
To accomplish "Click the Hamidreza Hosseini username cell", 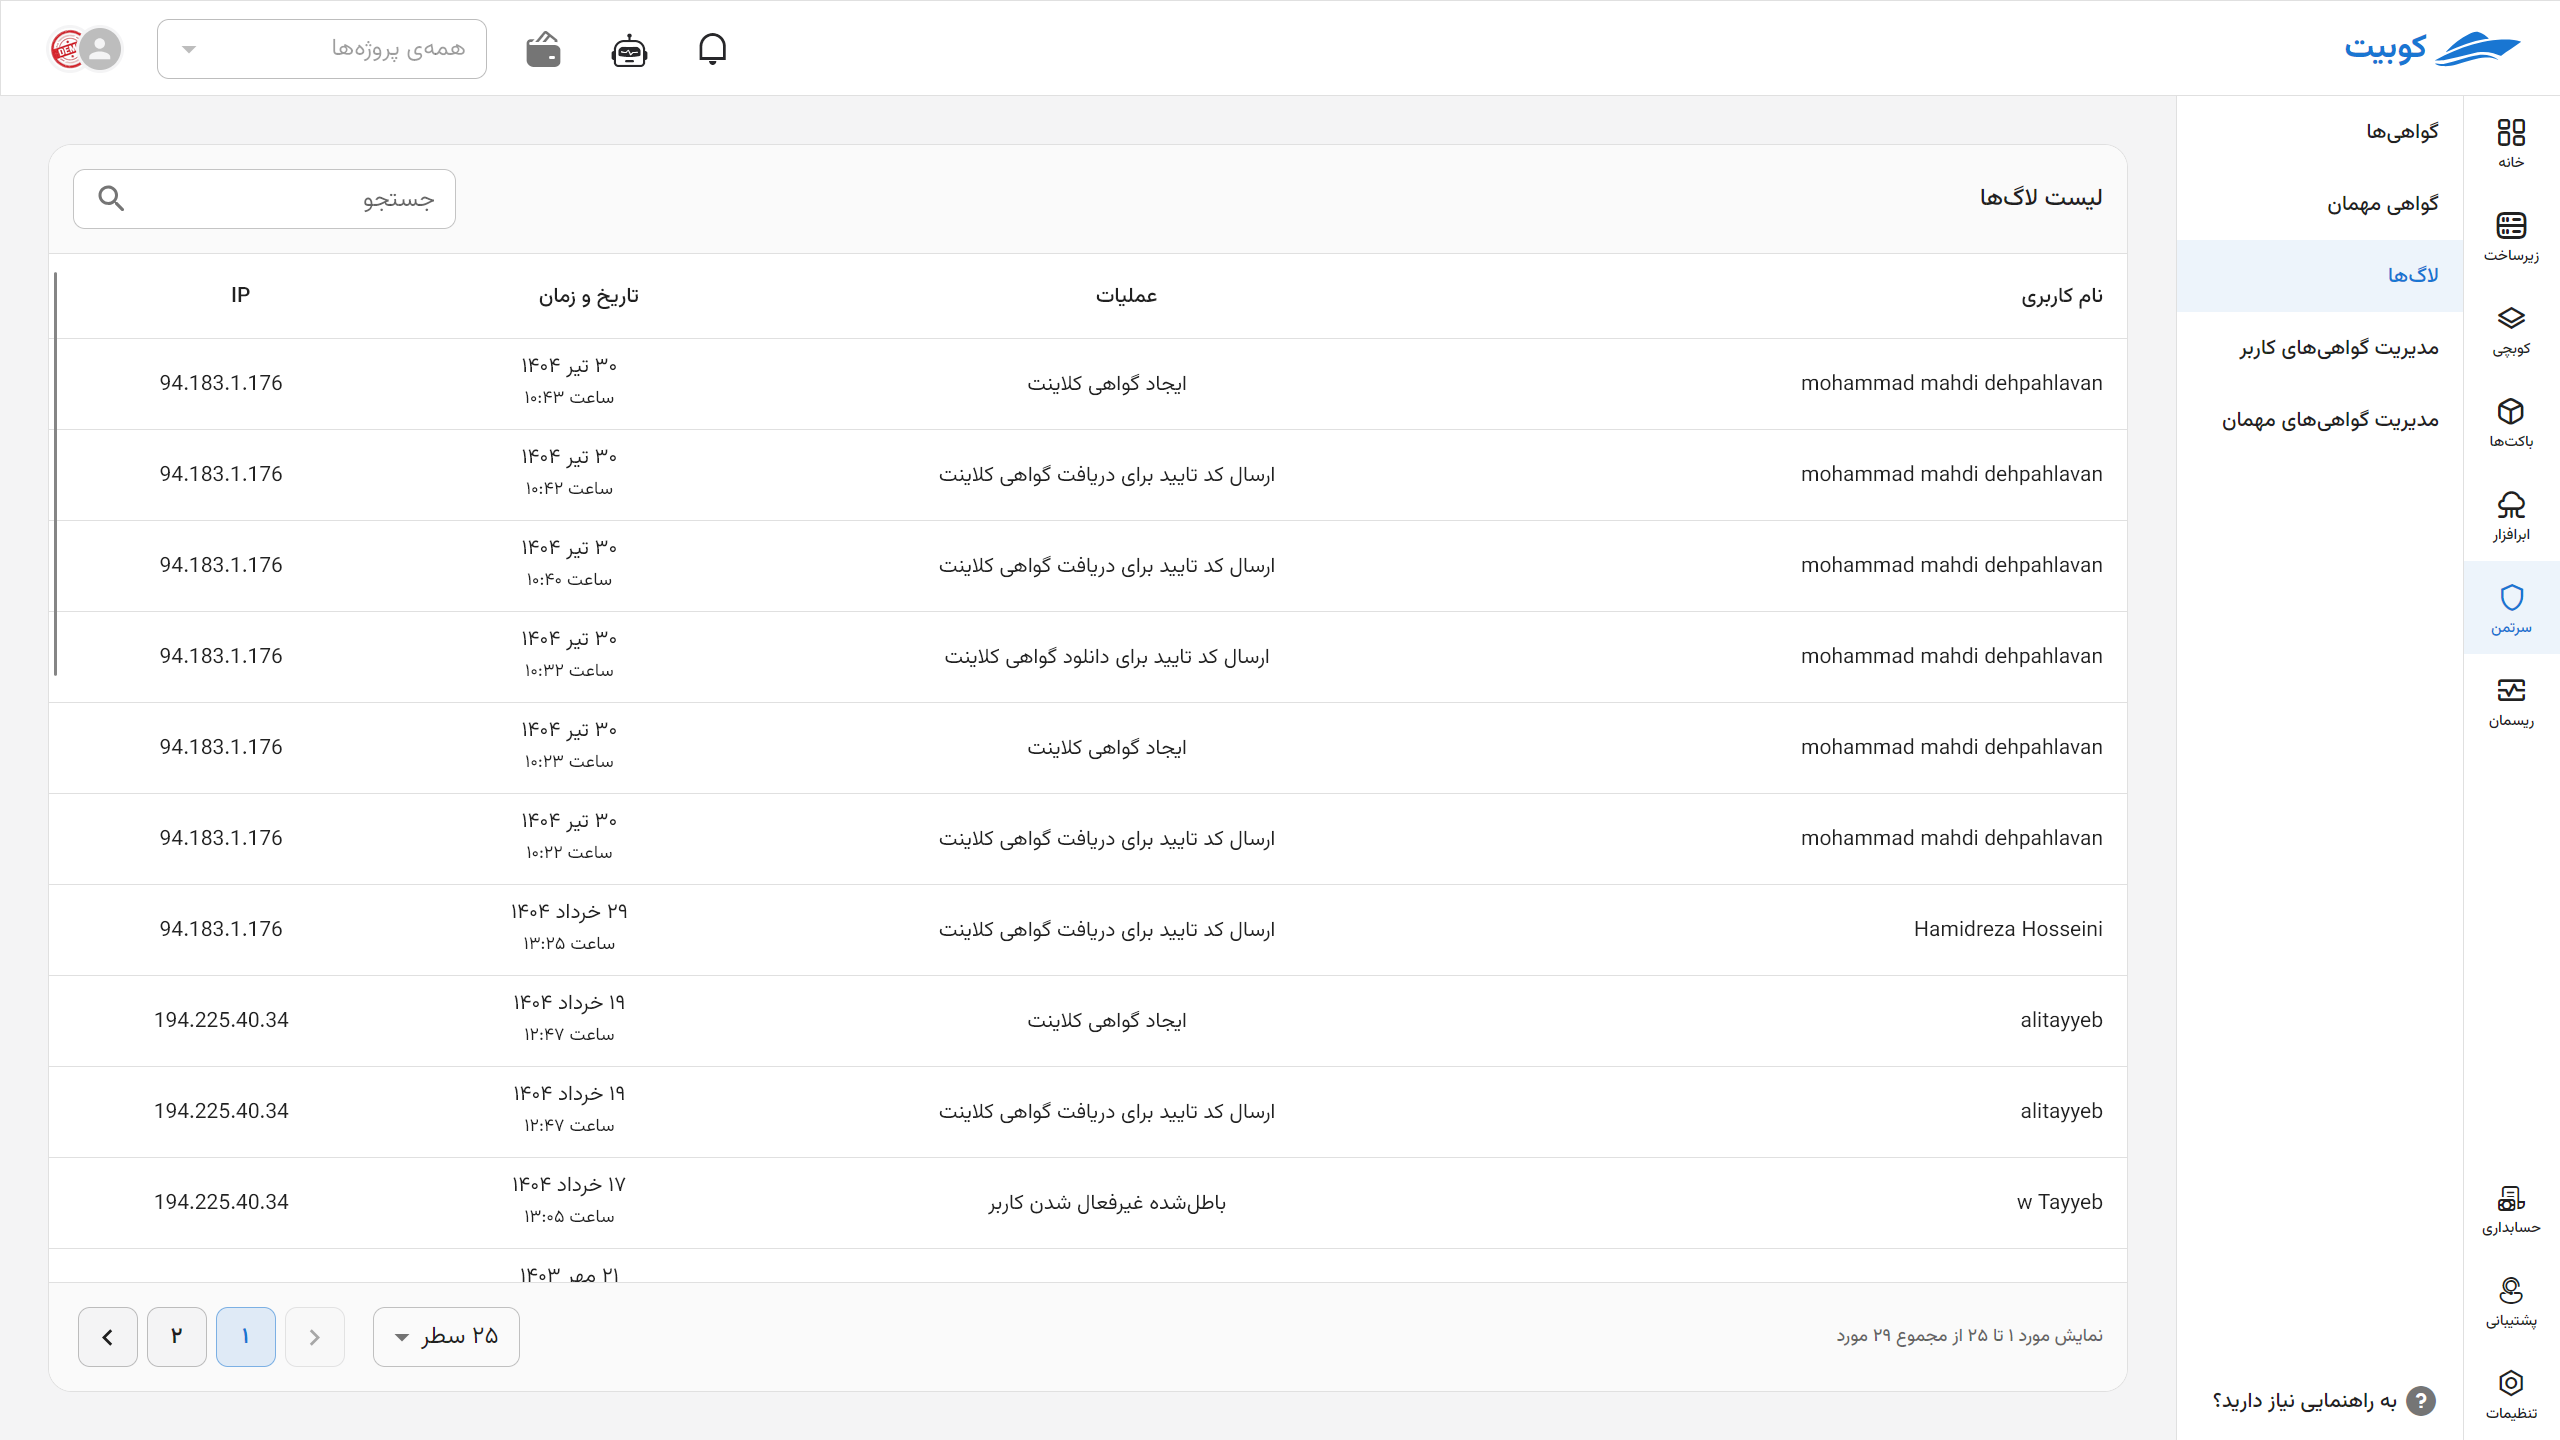I will click(2008, 929).
